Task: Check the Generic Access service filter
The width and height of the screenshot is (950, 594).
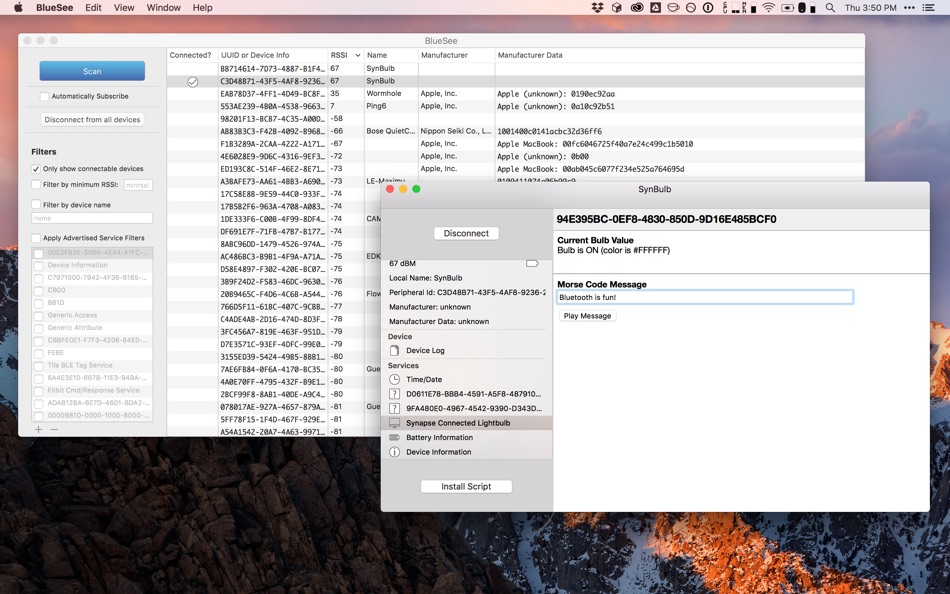Action: (x=39, y=316)
